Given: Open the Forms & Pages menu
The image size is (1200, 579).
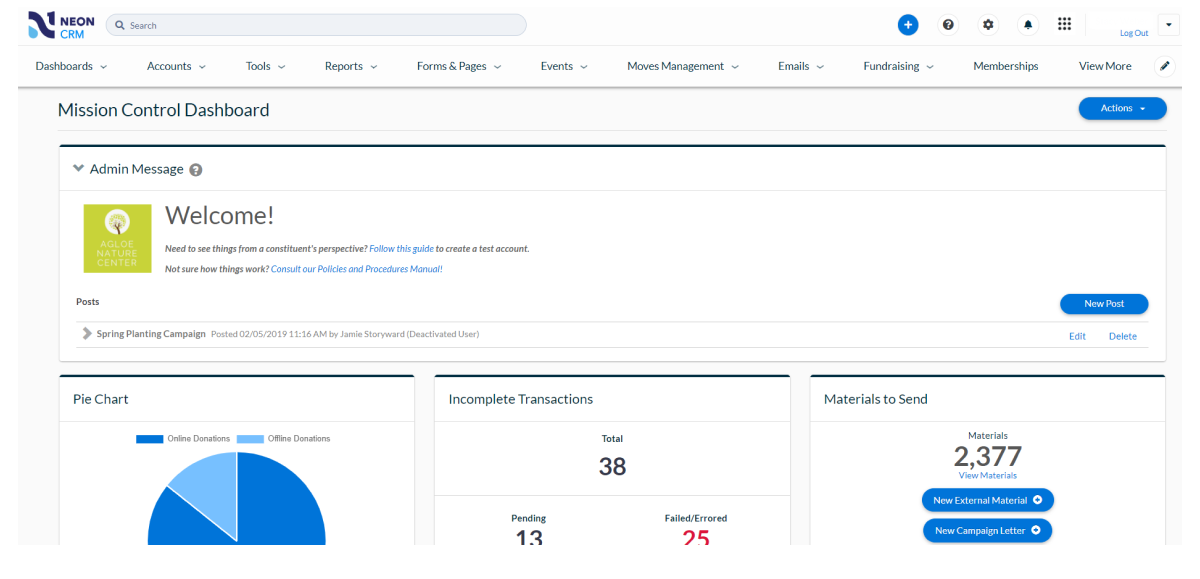Looking at the screenshot, I should point(459,66).
